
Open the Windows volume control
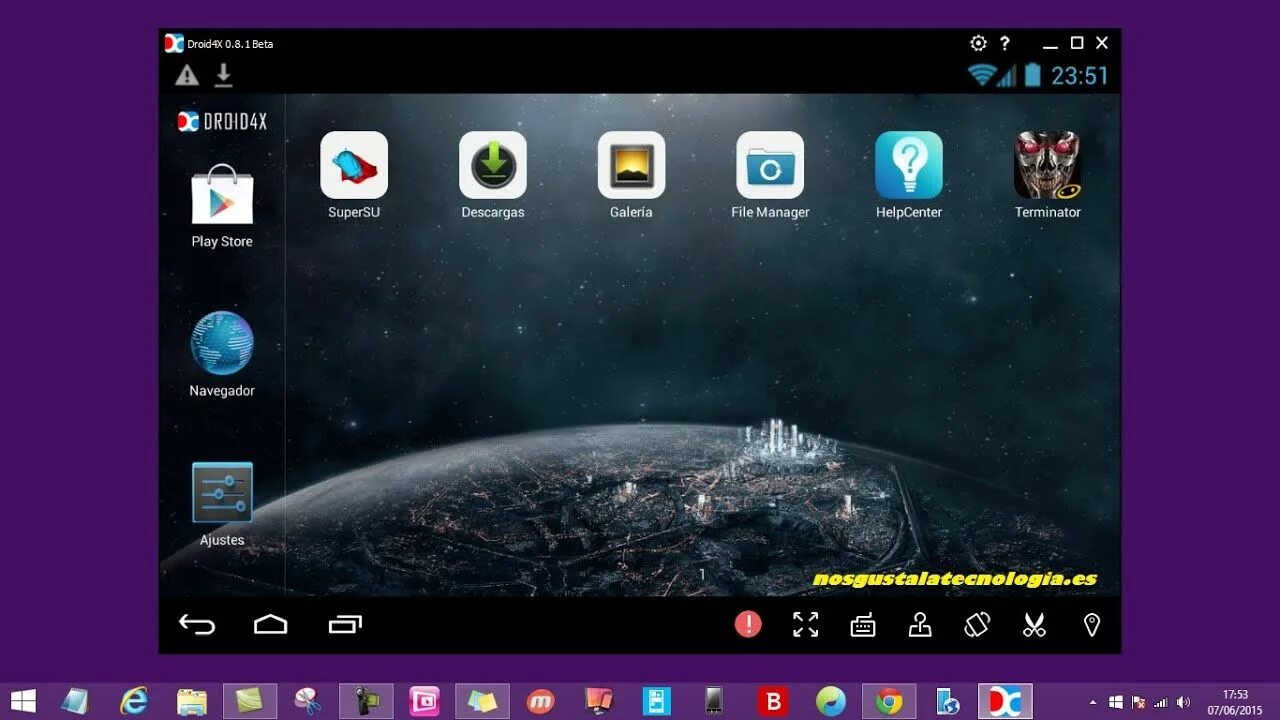pos(1184,702)
